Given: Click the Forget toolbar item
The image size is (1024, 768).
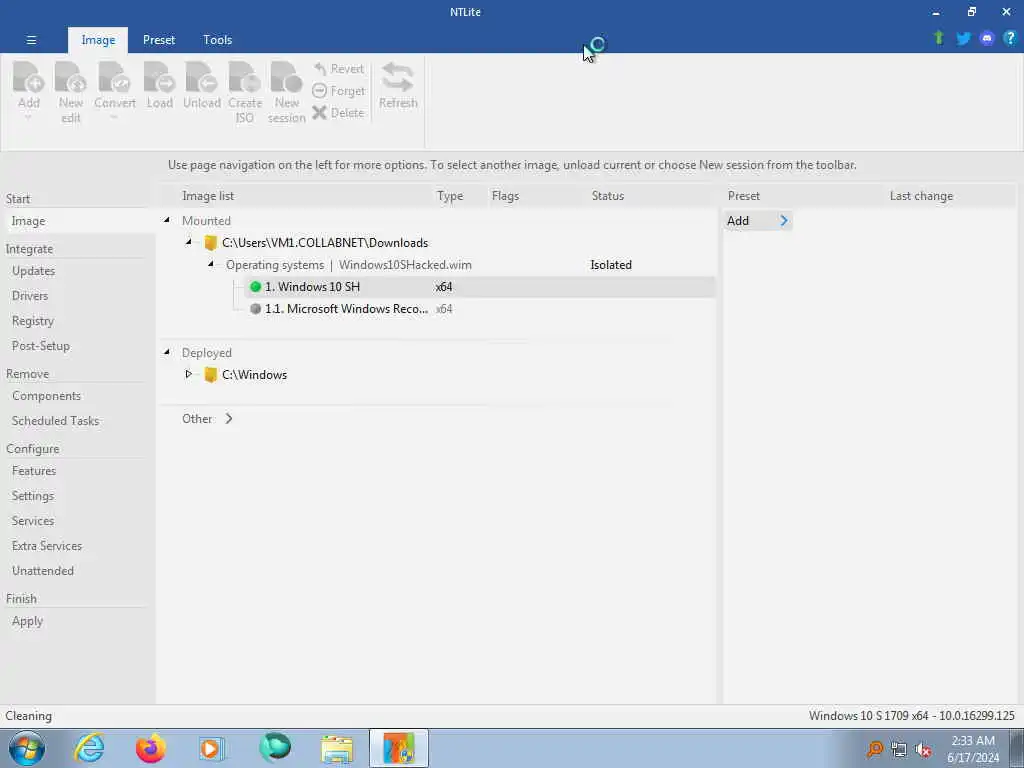Looking at the screenshot, I should click(338, 91).
